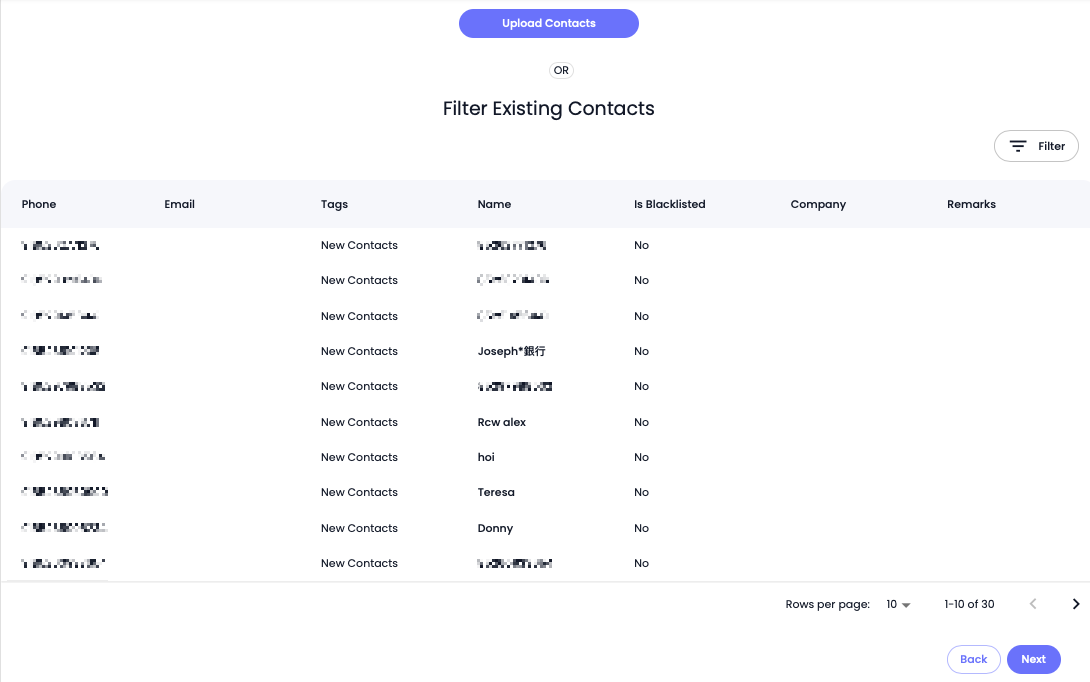Select the Rcw alex contact name

click(501, 422)
